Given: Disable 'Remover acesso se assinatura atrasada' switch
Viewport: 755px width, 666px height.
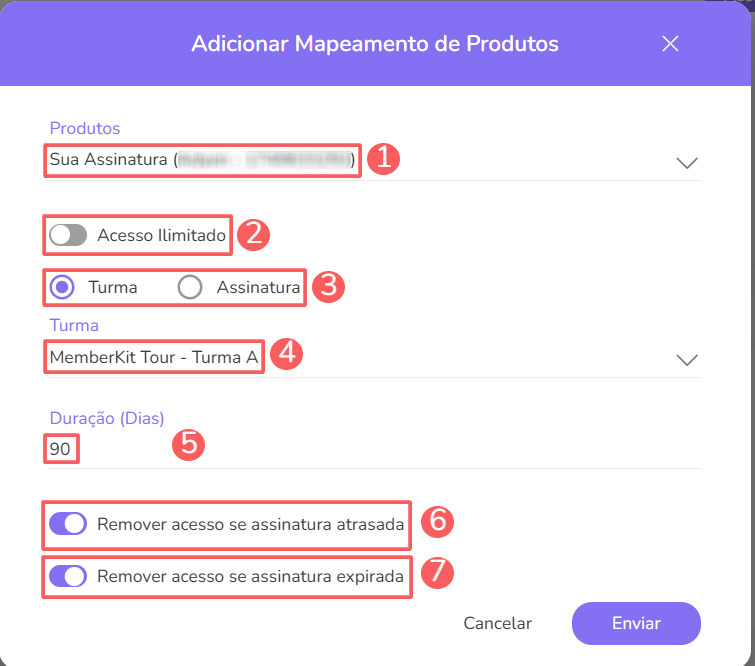Looking at the screenshot, I should click(68, 524).
